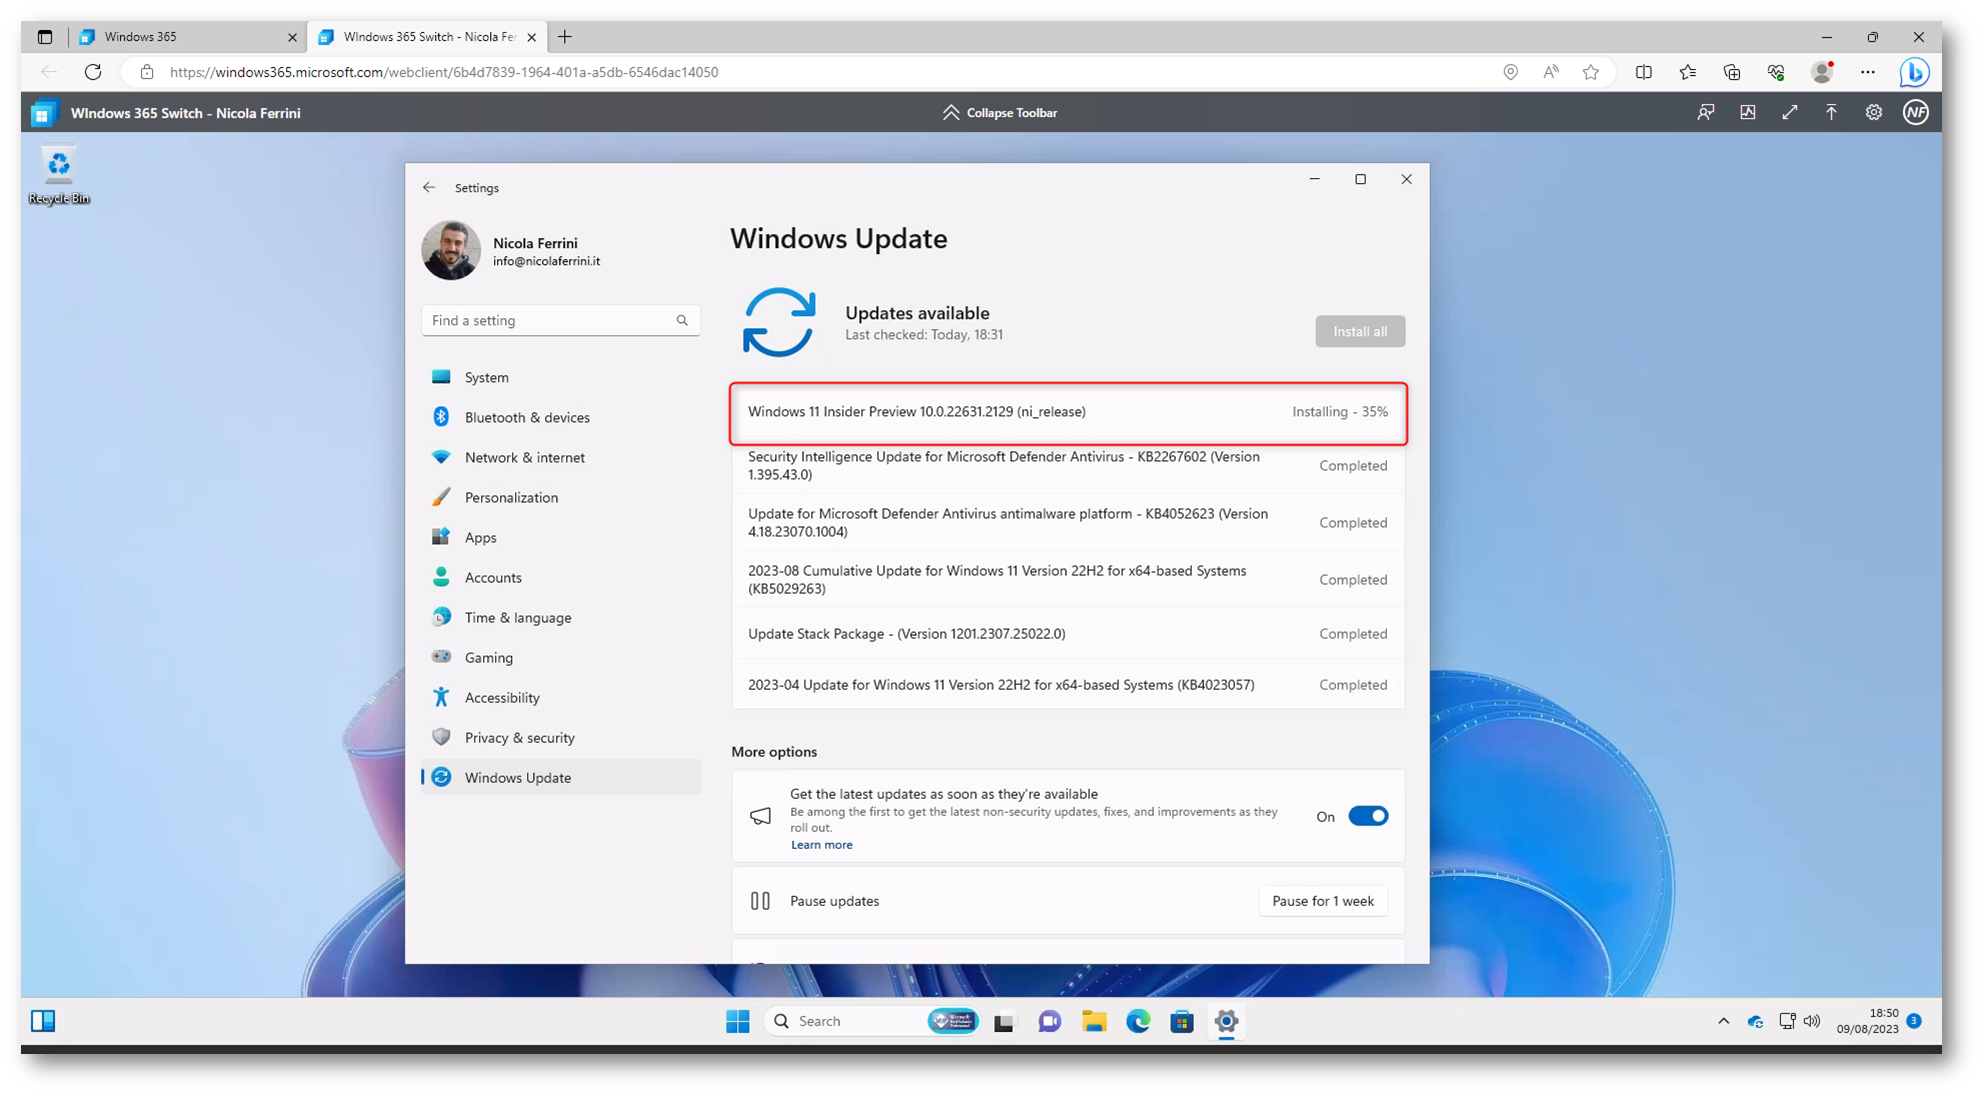Image resolution: width=1984 pixels, height=1096 pixels.
Task: Click the taskbar Search box
Action: [x=873, y=1021]
